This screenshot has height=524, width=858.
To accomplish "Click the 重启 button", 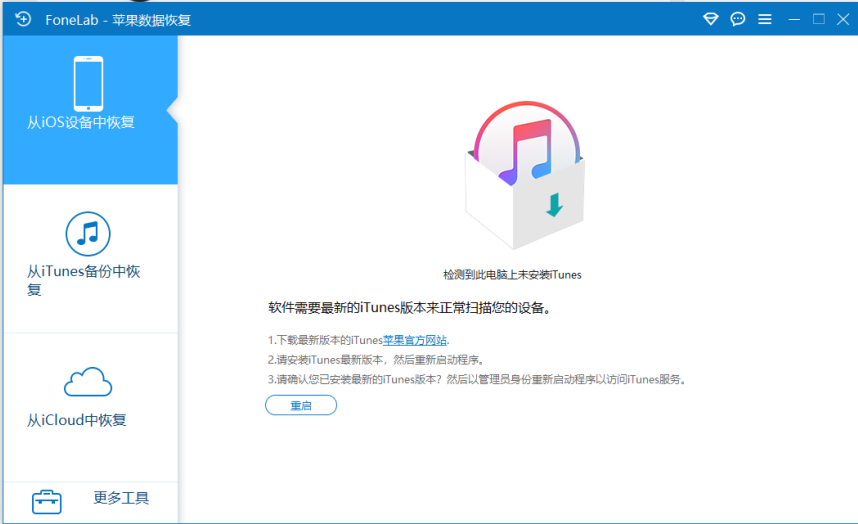I will click(301, 405).
